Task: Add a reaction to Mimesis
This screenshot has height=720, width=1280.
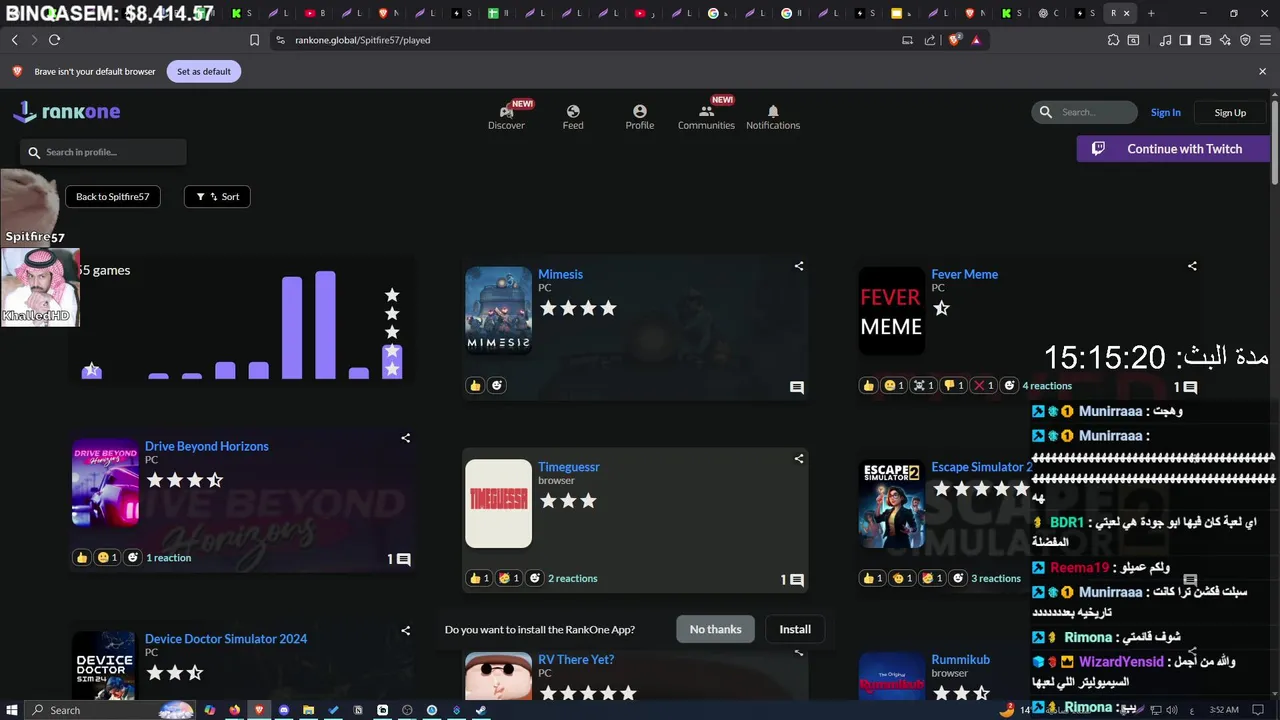Action: tap(496, 386)
